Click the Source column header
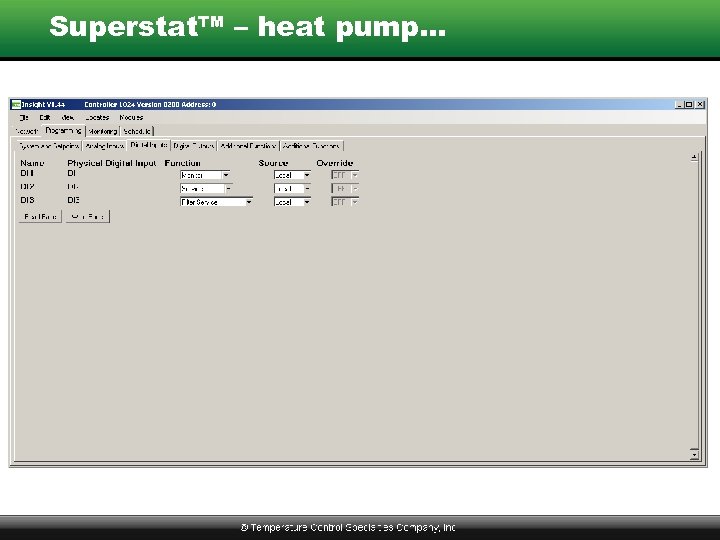The width and height of the screenshot is (720, 540). pyautogui.click(x=273, y=163)
